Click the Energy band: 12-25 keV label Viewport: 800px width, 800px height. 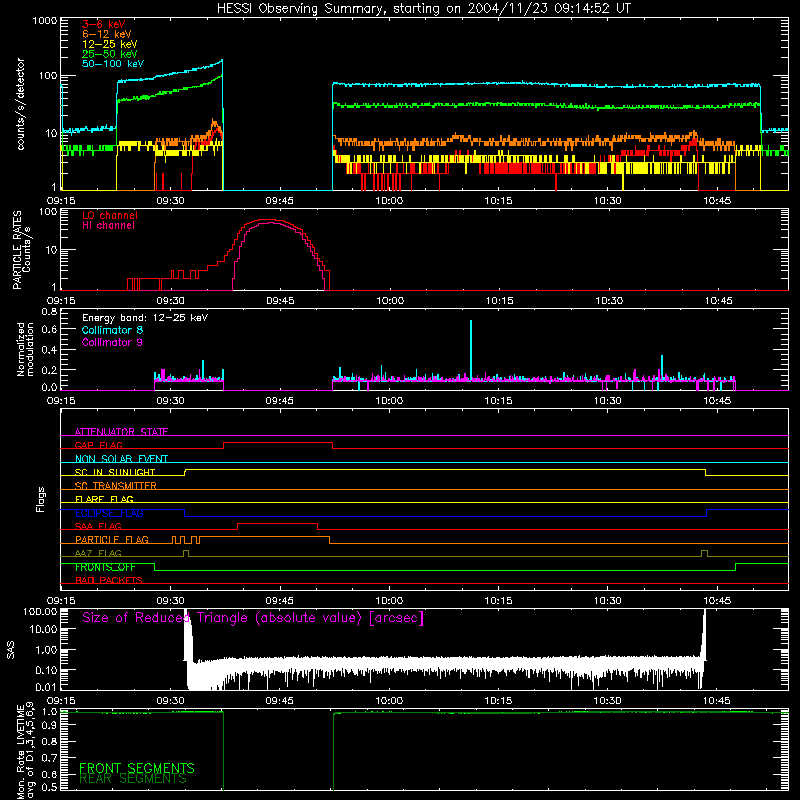pyautogui.click(x=145, y=318)
